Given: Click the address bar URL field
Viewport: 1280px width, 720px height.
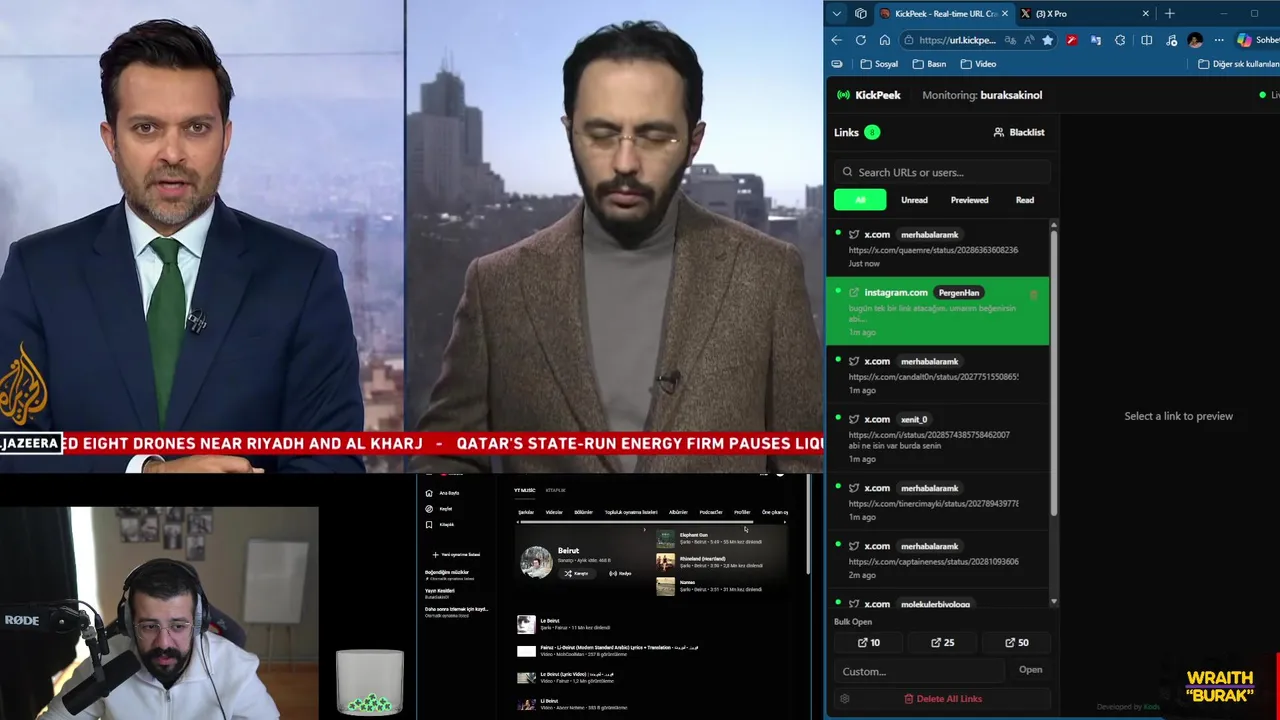Looking at the screenshot, I should click(x=956, y=40).
